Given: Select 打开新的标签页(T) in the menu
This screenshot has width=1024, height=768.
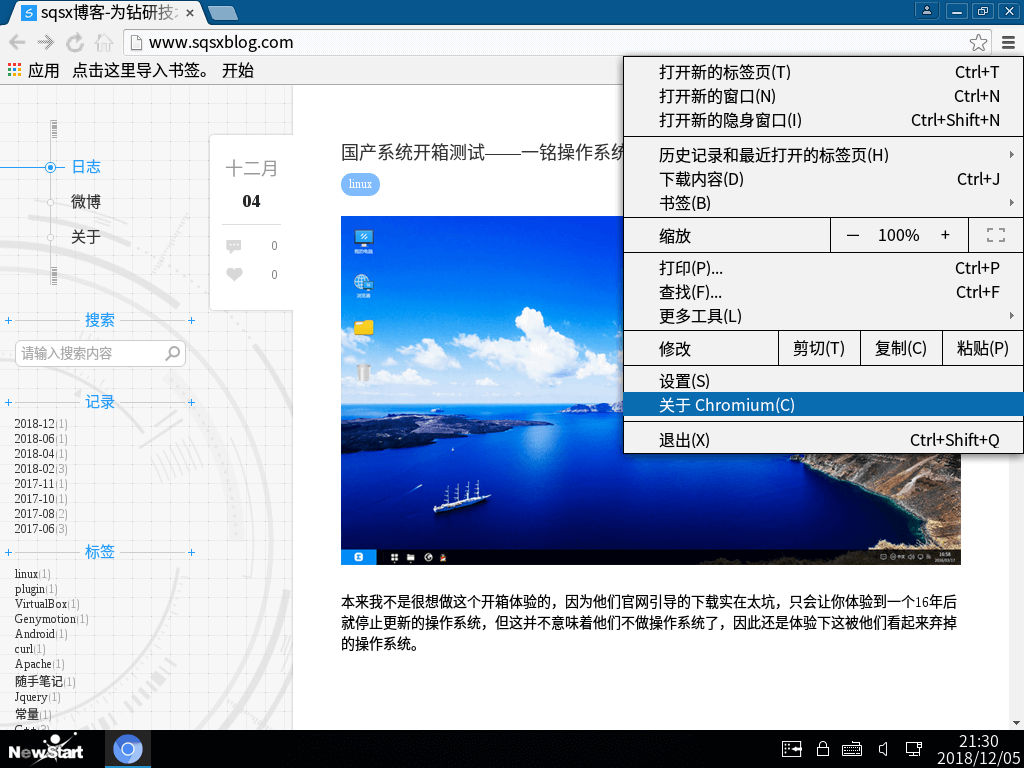Looking at the screenshot, I should point(823,72).
